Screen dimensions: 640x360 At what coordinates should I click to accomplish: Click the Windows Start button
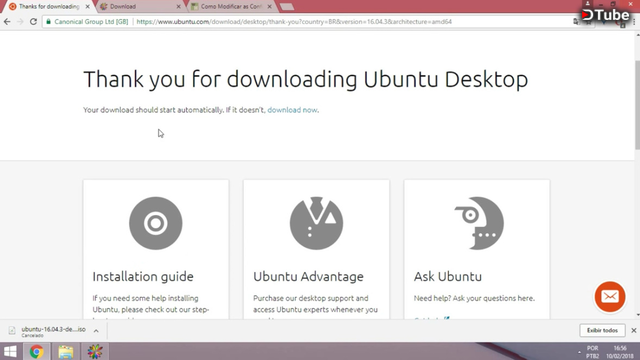10,351
